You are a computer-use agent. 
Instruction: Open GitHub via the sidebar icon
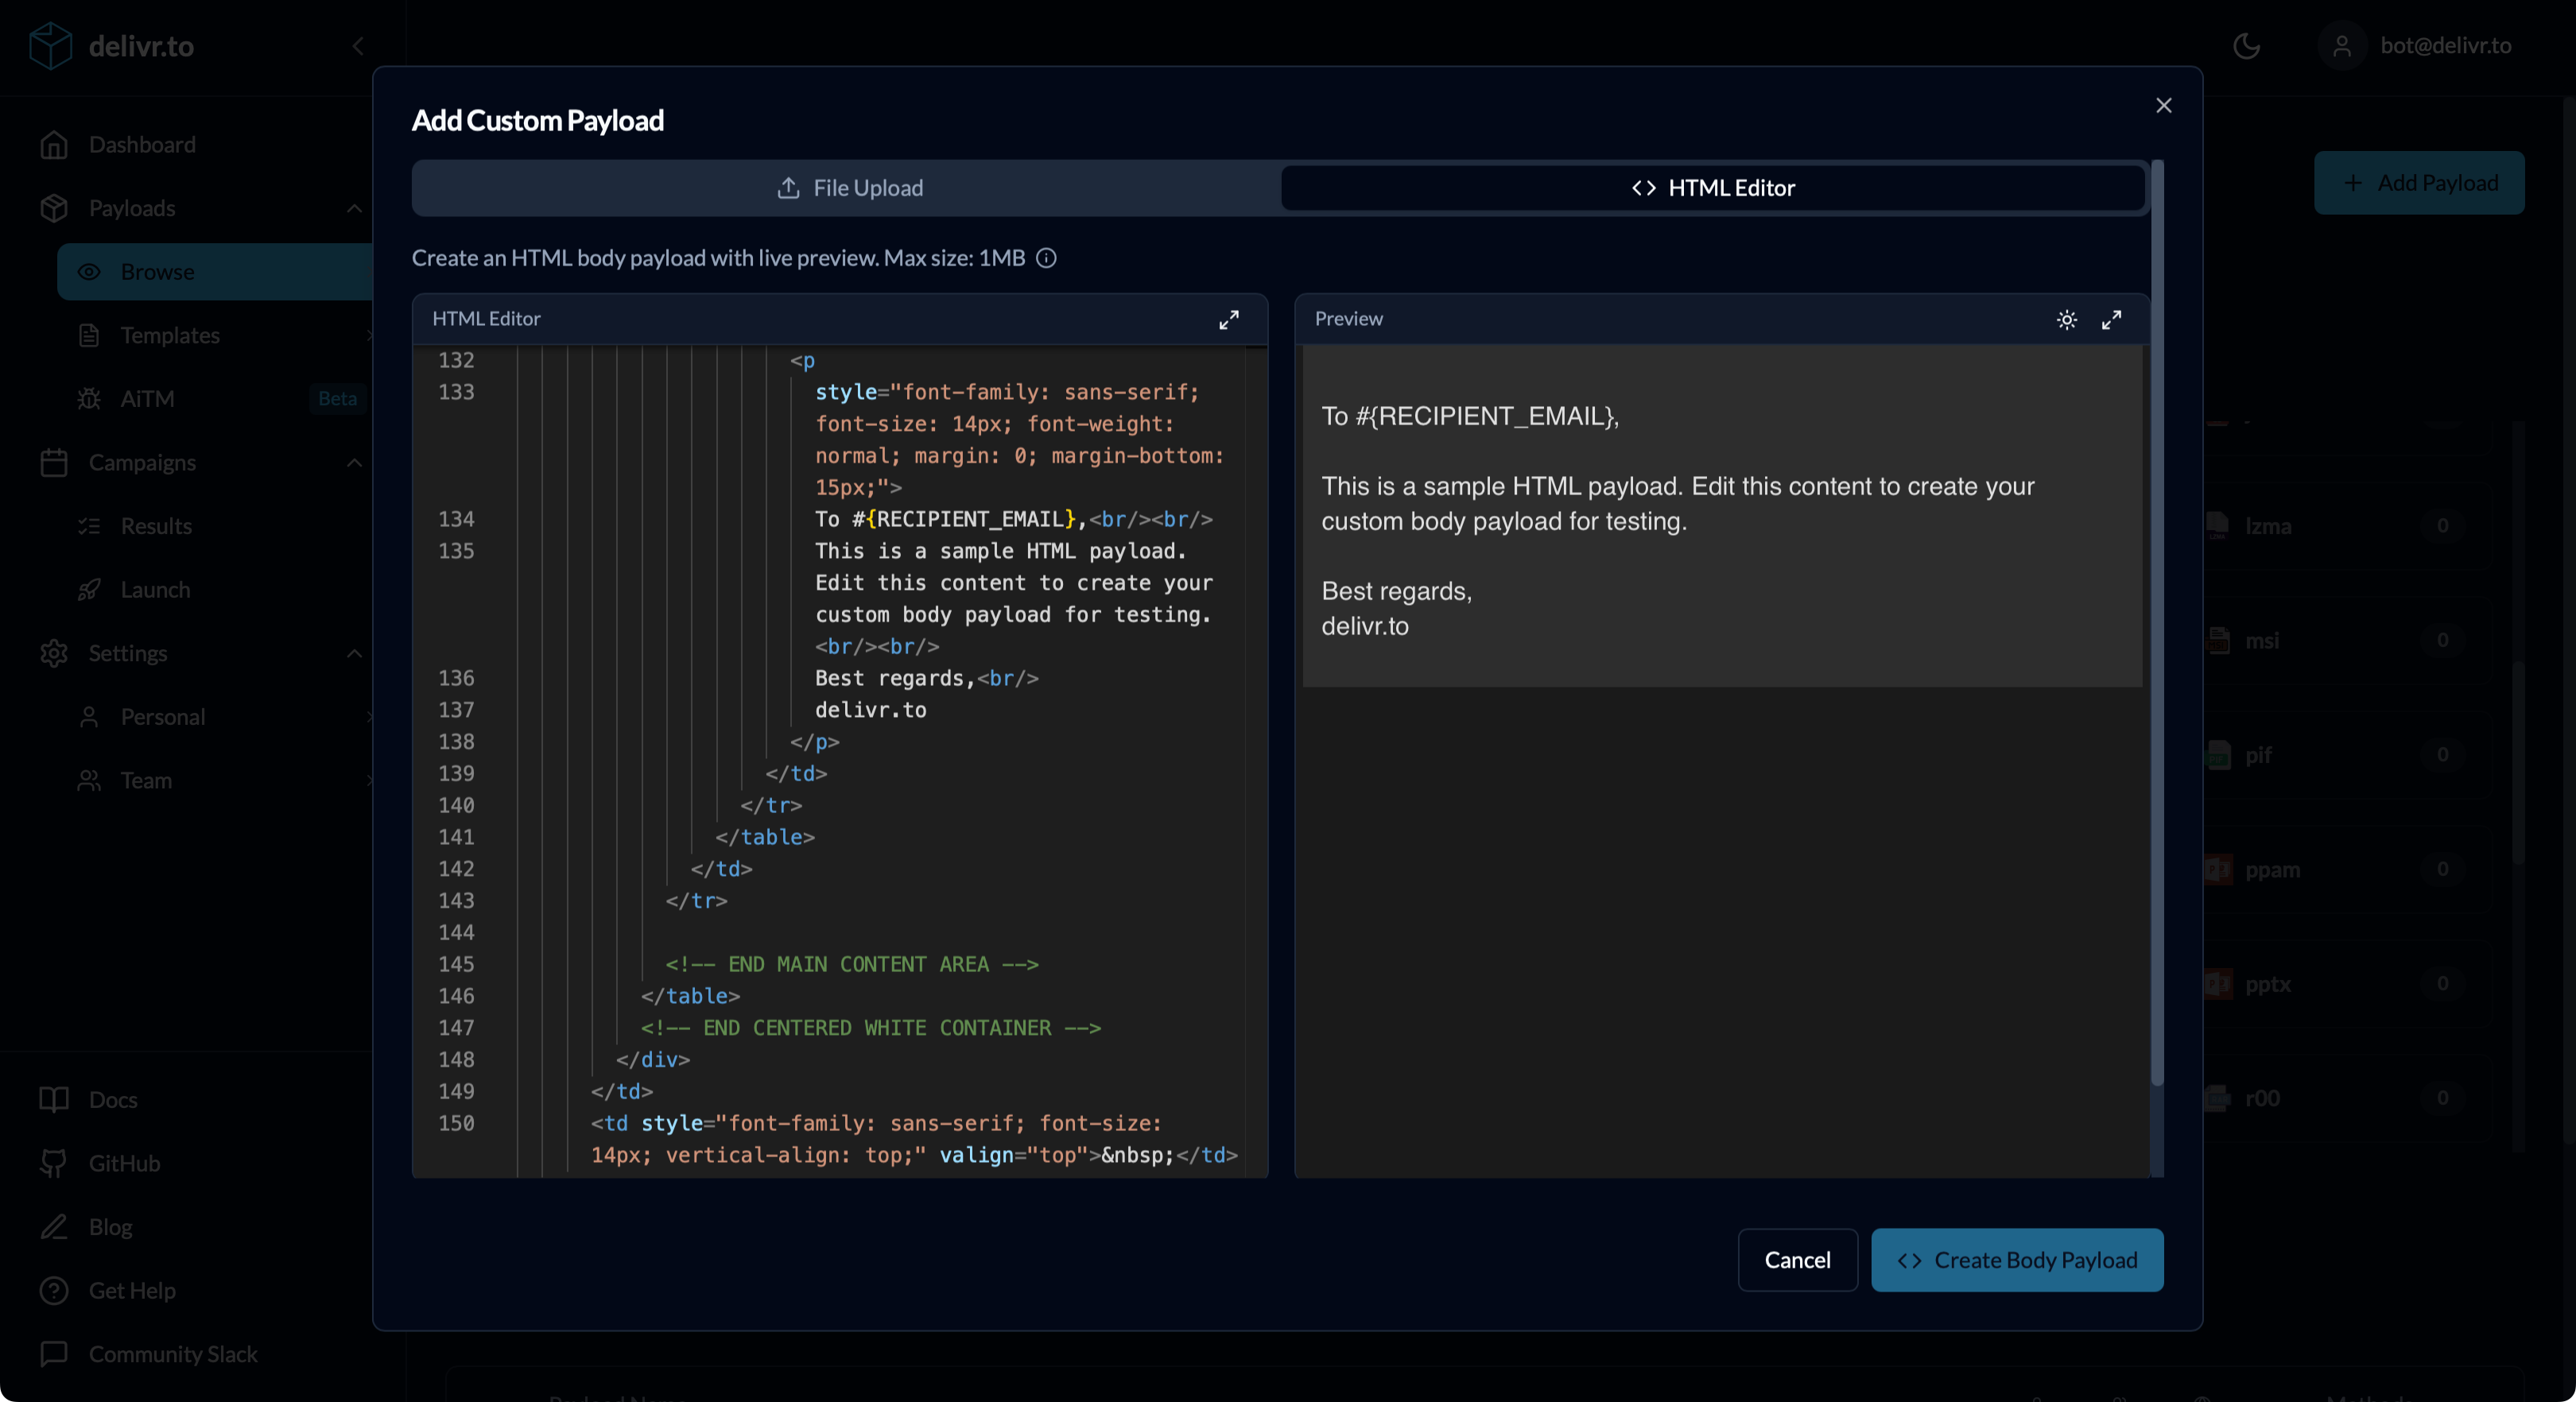pyautogui.click(x=54, y=1163)
